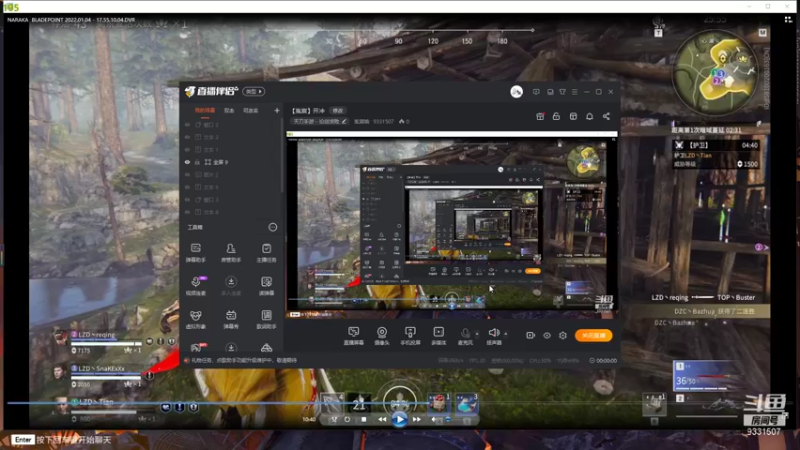Switch to the second scene tab
Viewport: 800px width, 450px height.
click(229, 110)
